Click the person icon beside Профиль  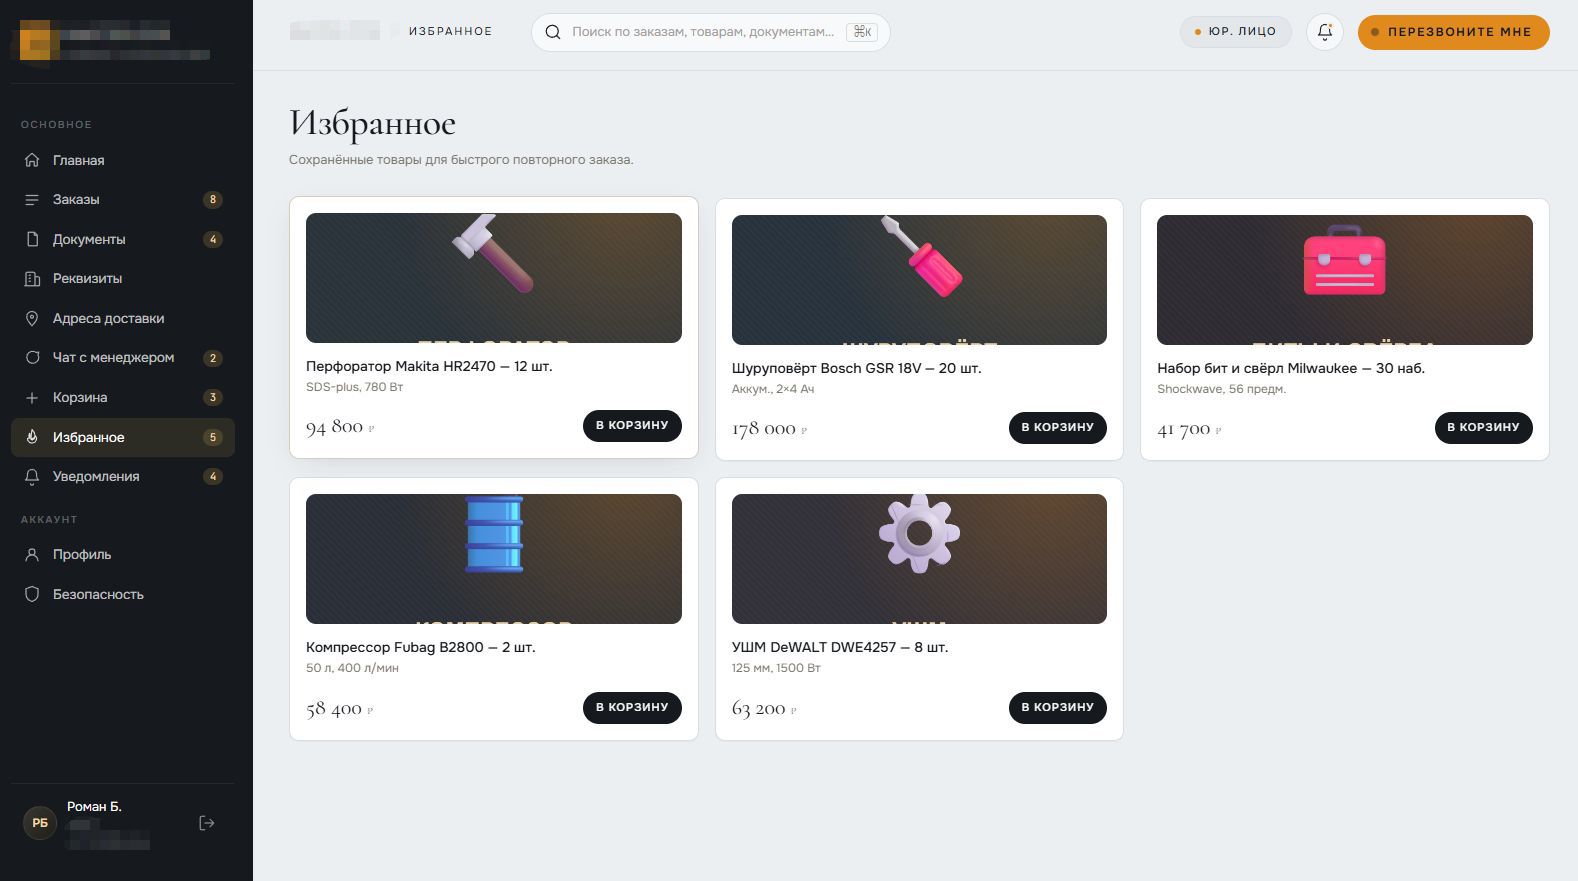pos(32,555)
